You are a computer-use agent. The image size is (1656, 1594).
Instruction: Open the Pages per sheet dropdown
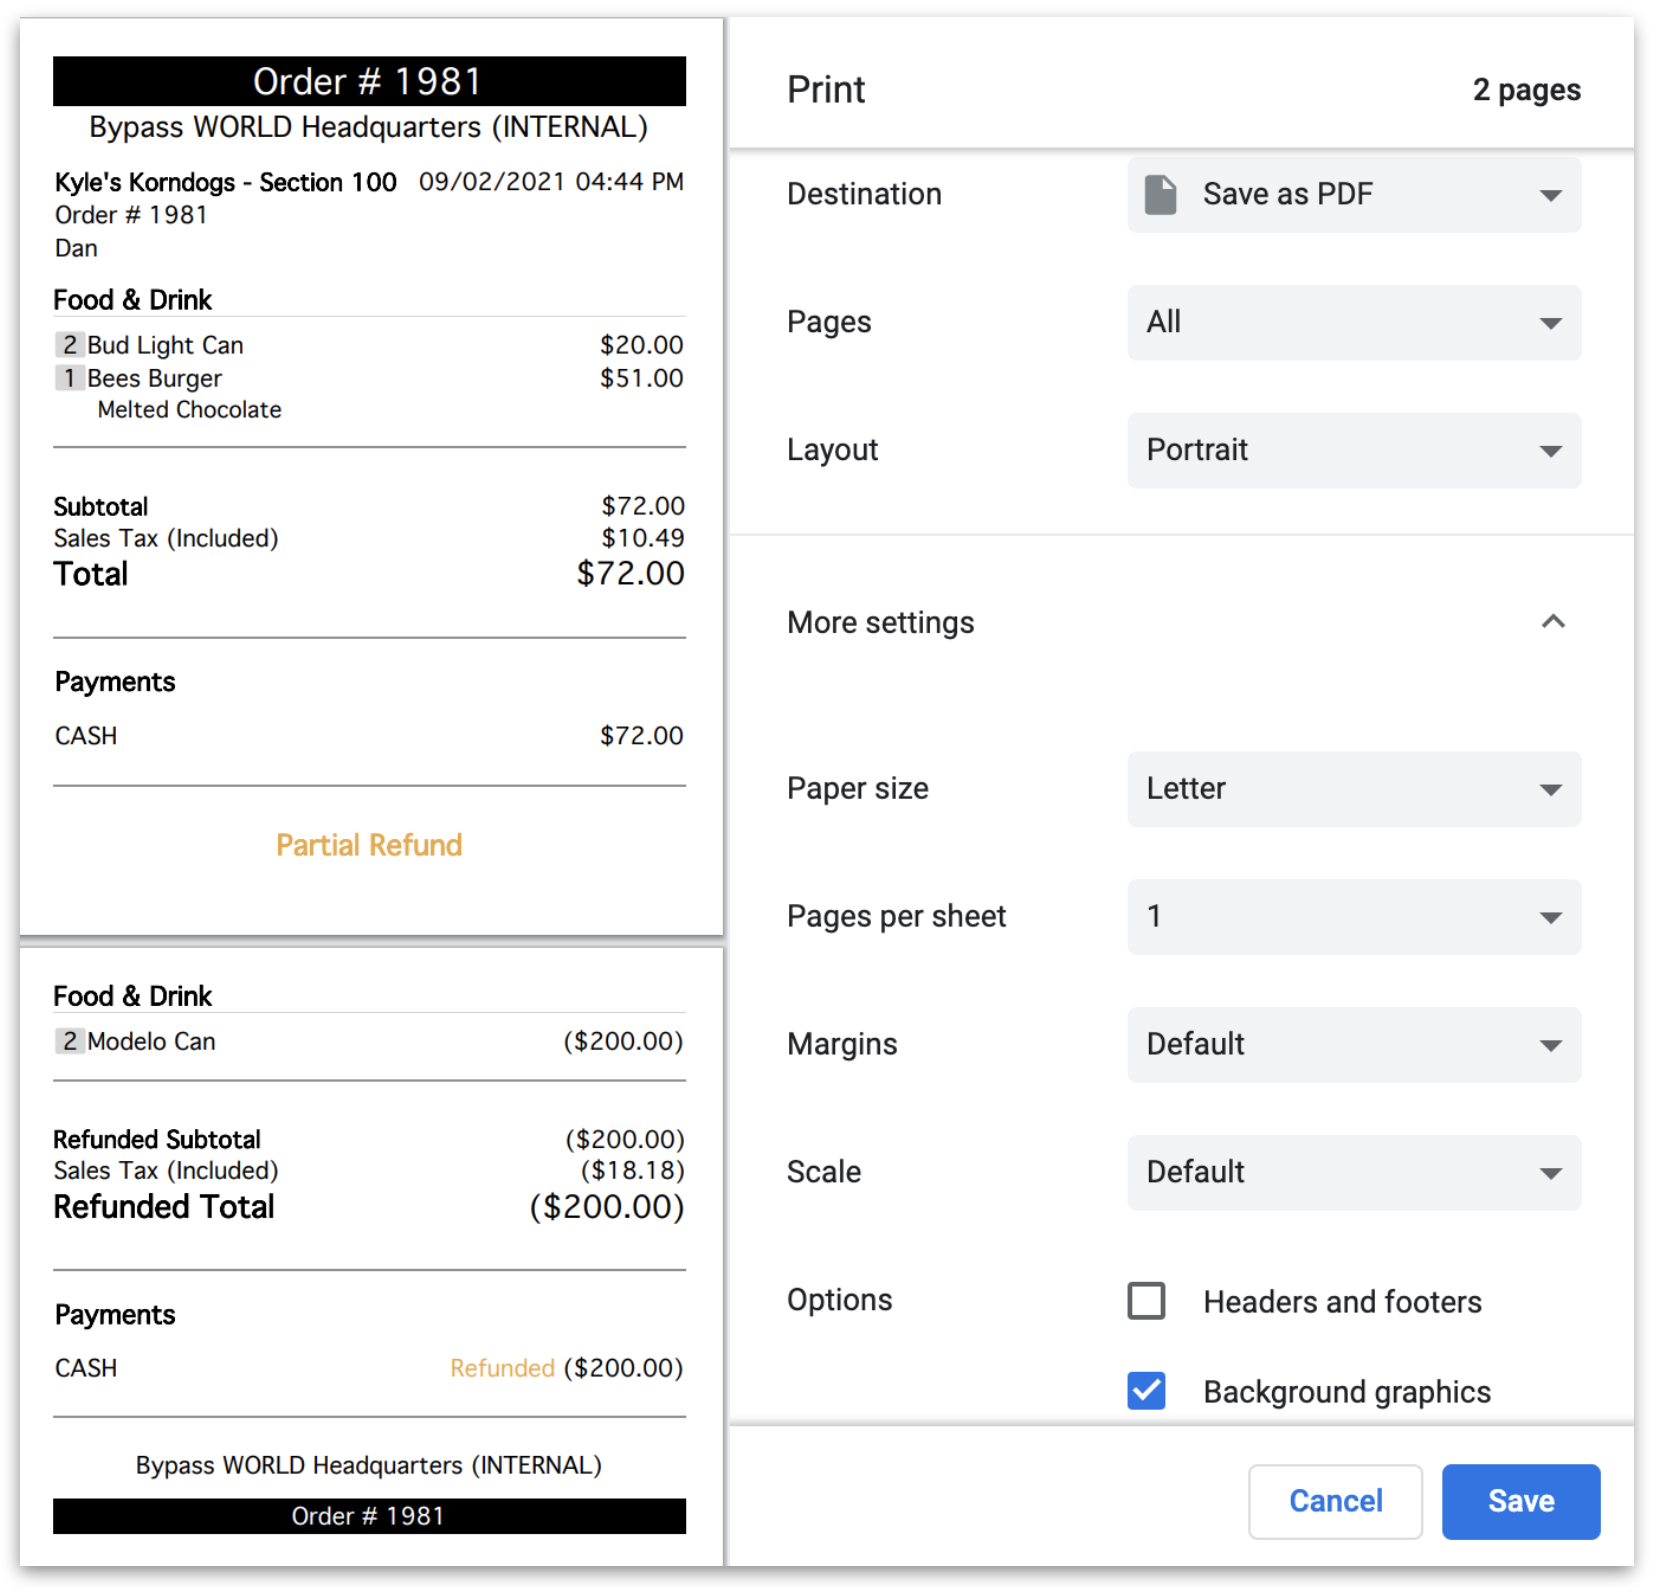click(x=1354, y=917)
